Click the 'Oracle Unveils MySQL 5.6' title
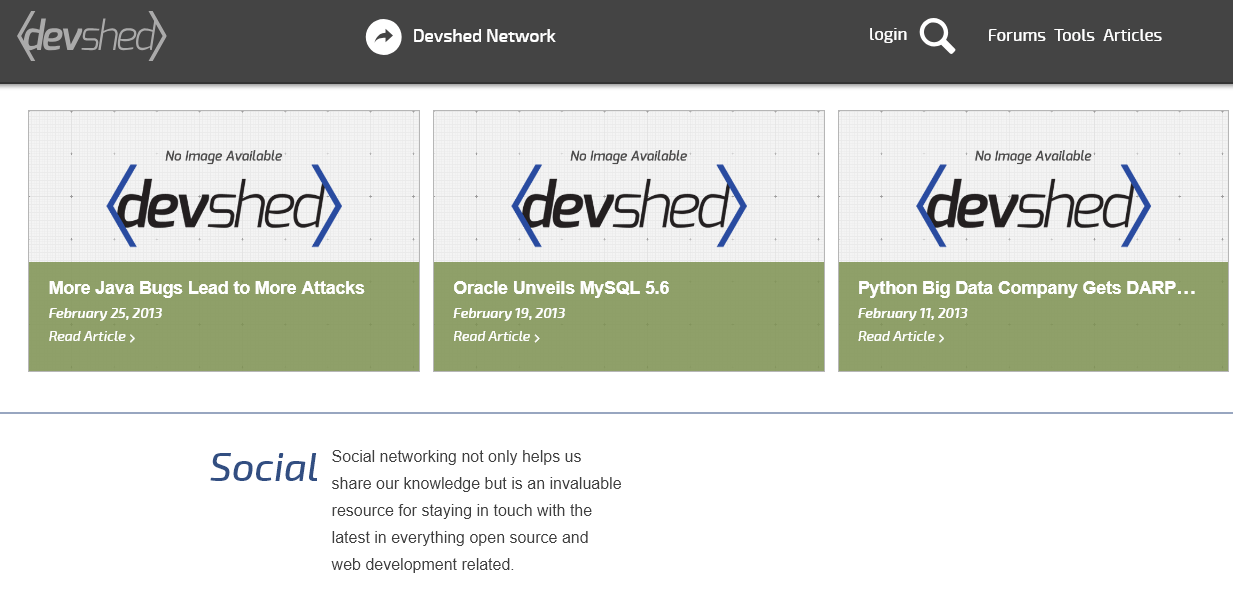1233x600 pixels. click(x=561, y=288)
